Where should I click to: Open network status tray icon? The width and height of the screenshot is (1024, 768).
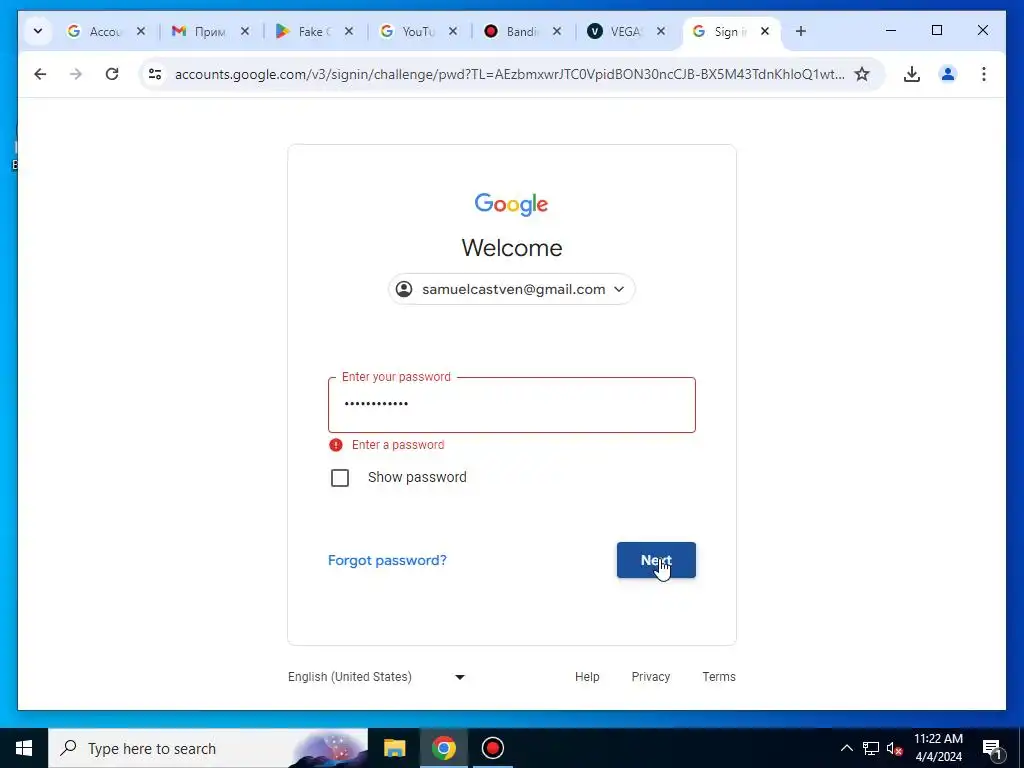coord(871,748)
